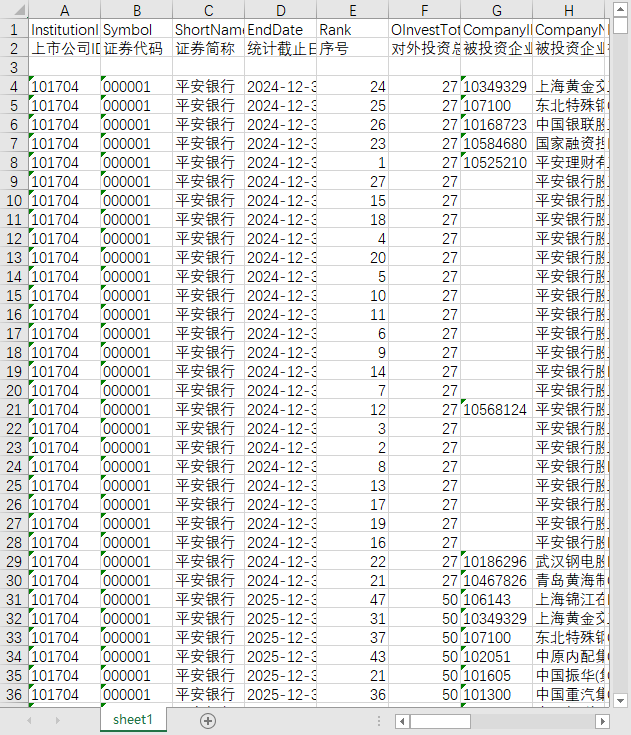Select company ID cell 101605
The image size is (631, 735).
pos(496,675)
